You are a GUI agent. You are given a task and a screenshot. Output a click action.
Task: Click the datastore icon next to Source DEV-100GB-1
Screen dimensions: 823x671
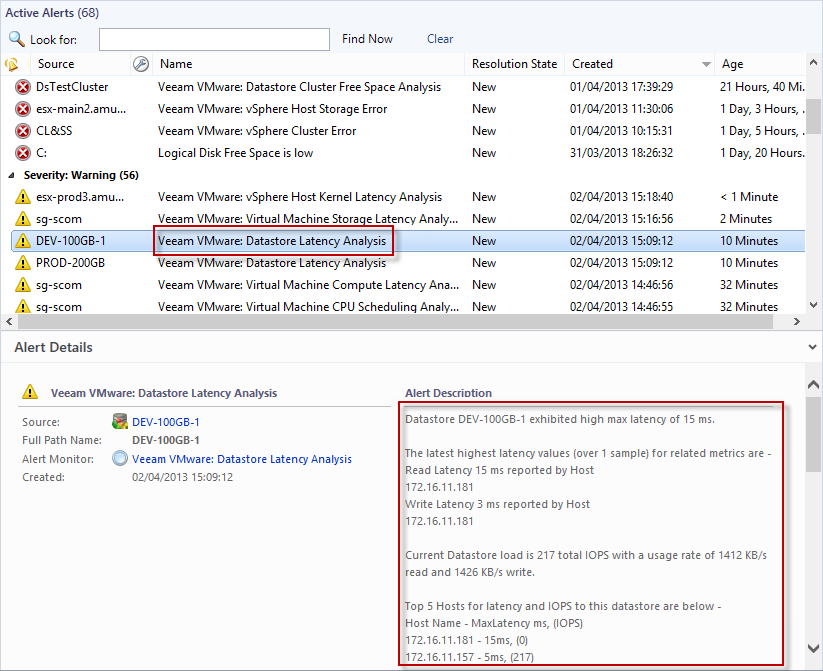[120, 422]
